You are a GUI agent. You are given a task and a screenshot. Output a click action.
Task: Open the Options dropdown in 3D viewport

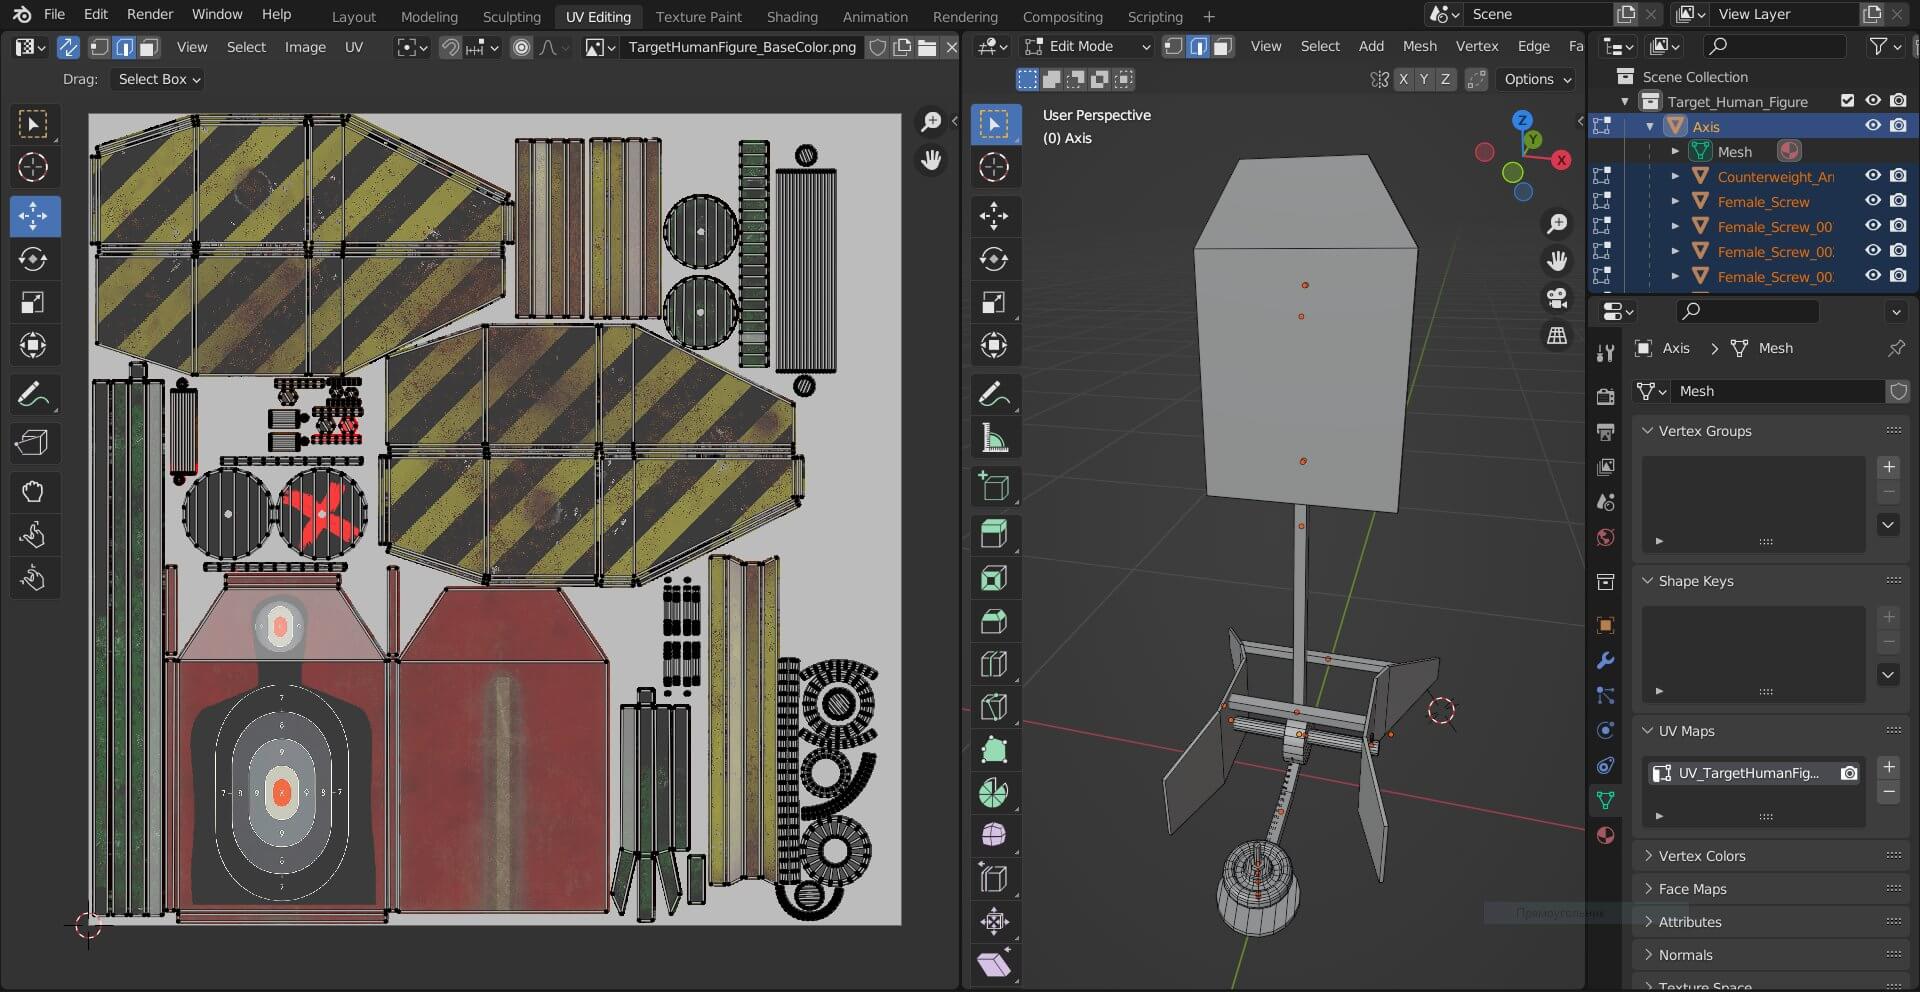pyautogui.click(x=1537, y=79)
